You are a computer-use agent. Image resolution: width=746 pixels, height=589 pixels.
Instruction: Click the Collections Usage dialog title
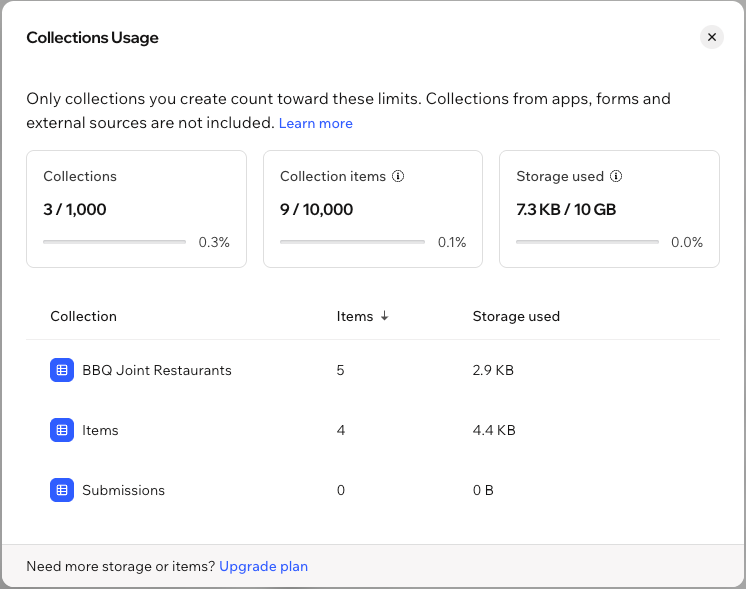coord(92,38)
